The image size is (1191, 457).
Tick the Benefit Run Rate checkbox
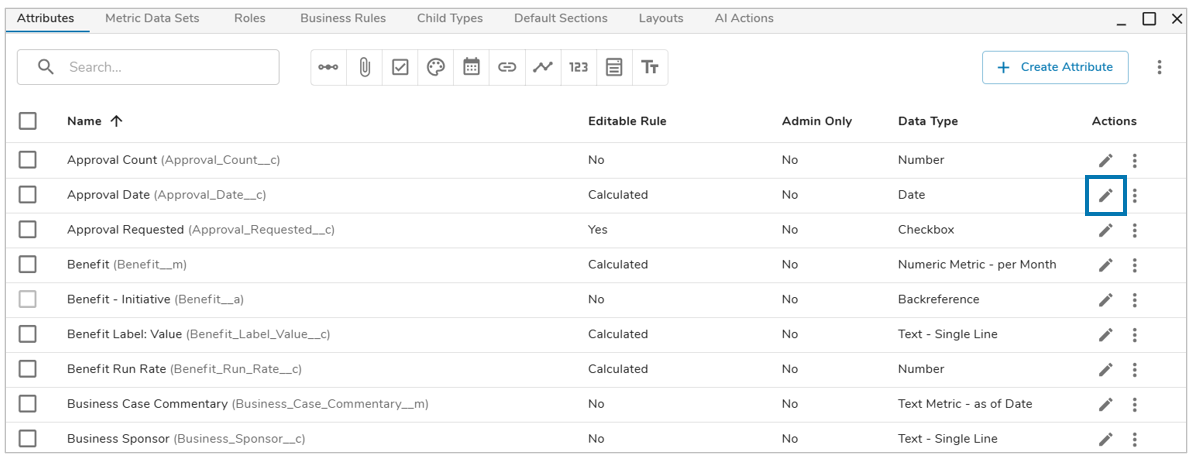tap(28, 369)
